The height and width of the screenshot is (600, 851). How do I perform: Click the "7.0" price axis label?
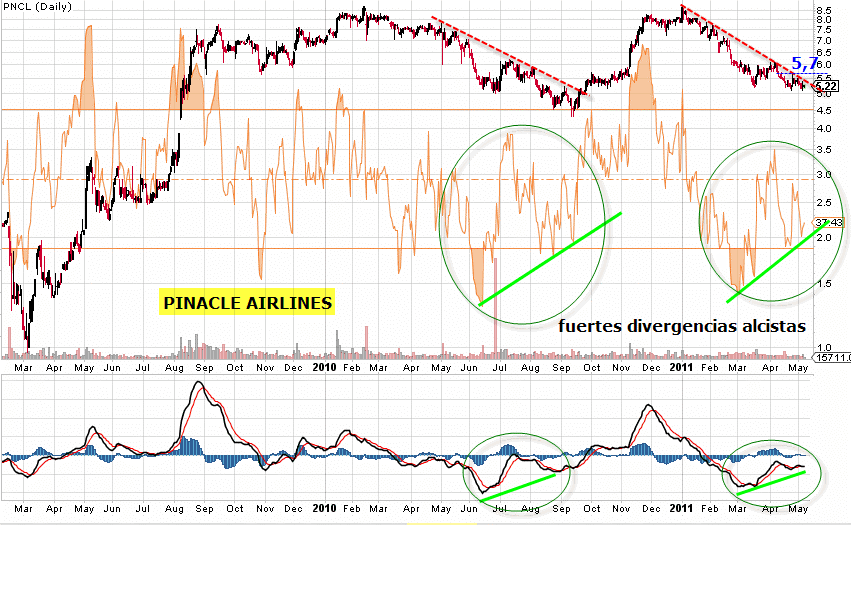point(823,41)
